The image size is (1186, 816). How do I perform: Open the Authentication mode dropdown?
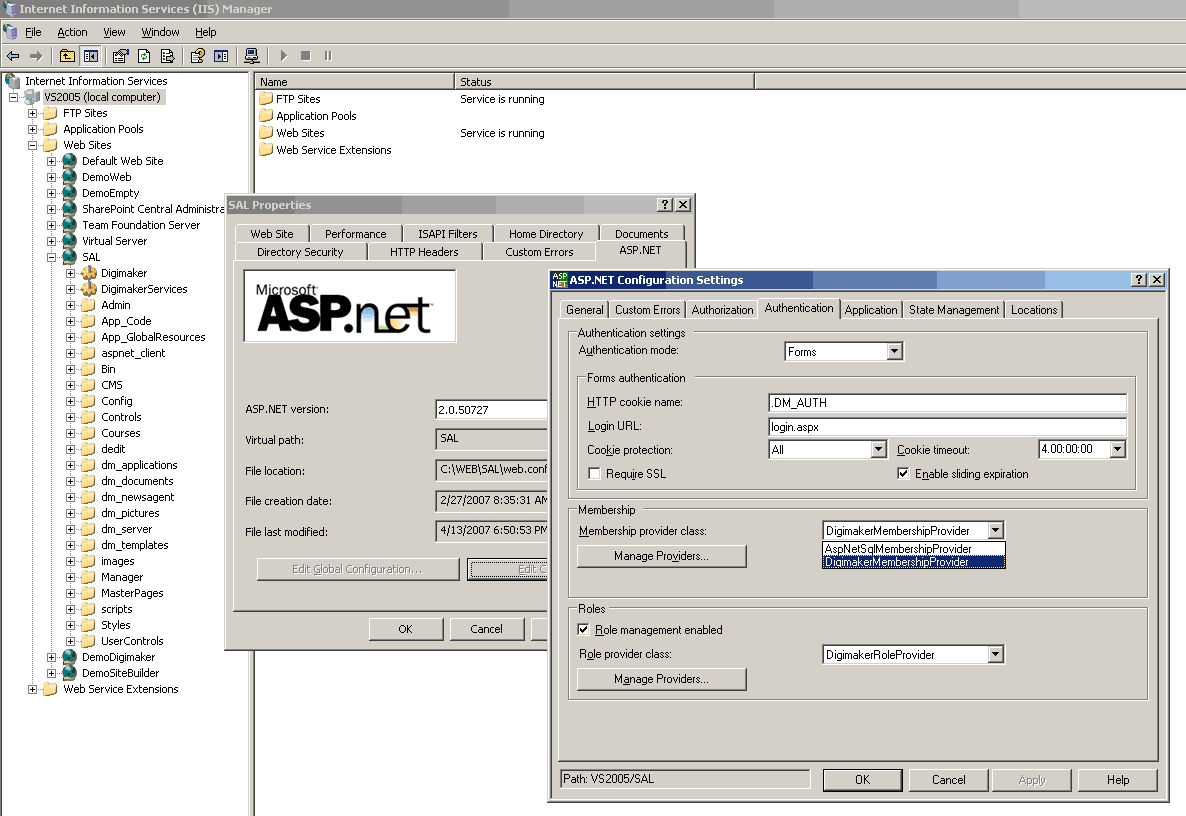coord(895,352)
